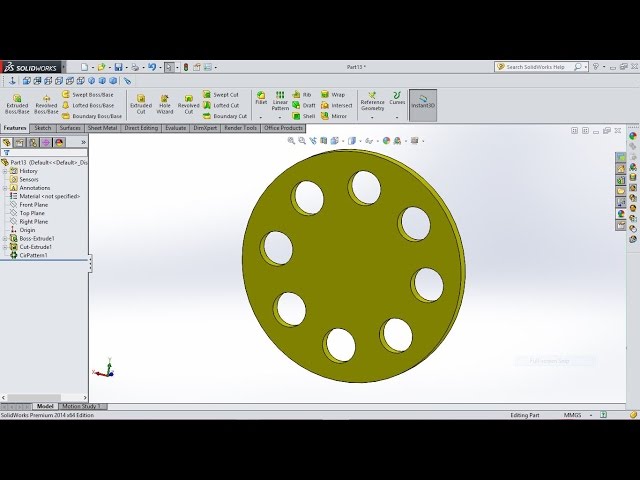Select the Swept Cut tool
The height and width of the screenshot is (480, 640).
(x=220, y=94)
